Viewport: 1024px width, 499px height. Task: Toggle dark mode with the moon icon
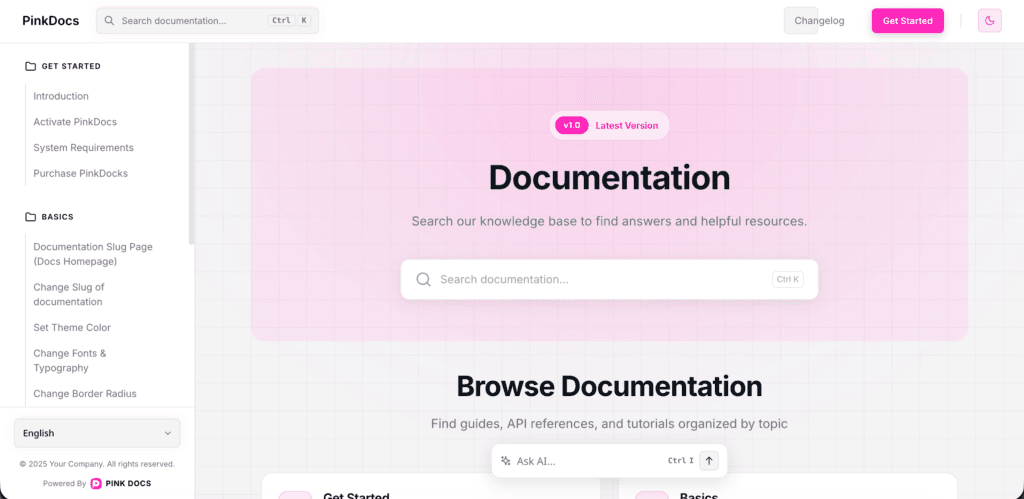[989, 21]
